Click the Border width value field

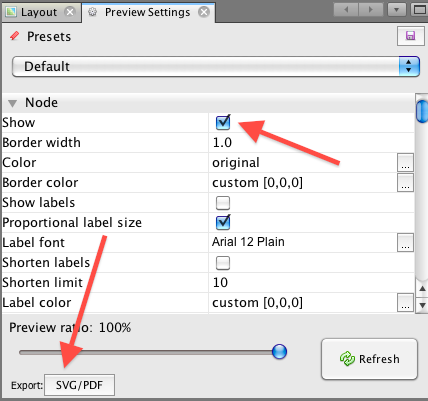tap(311, 142)
